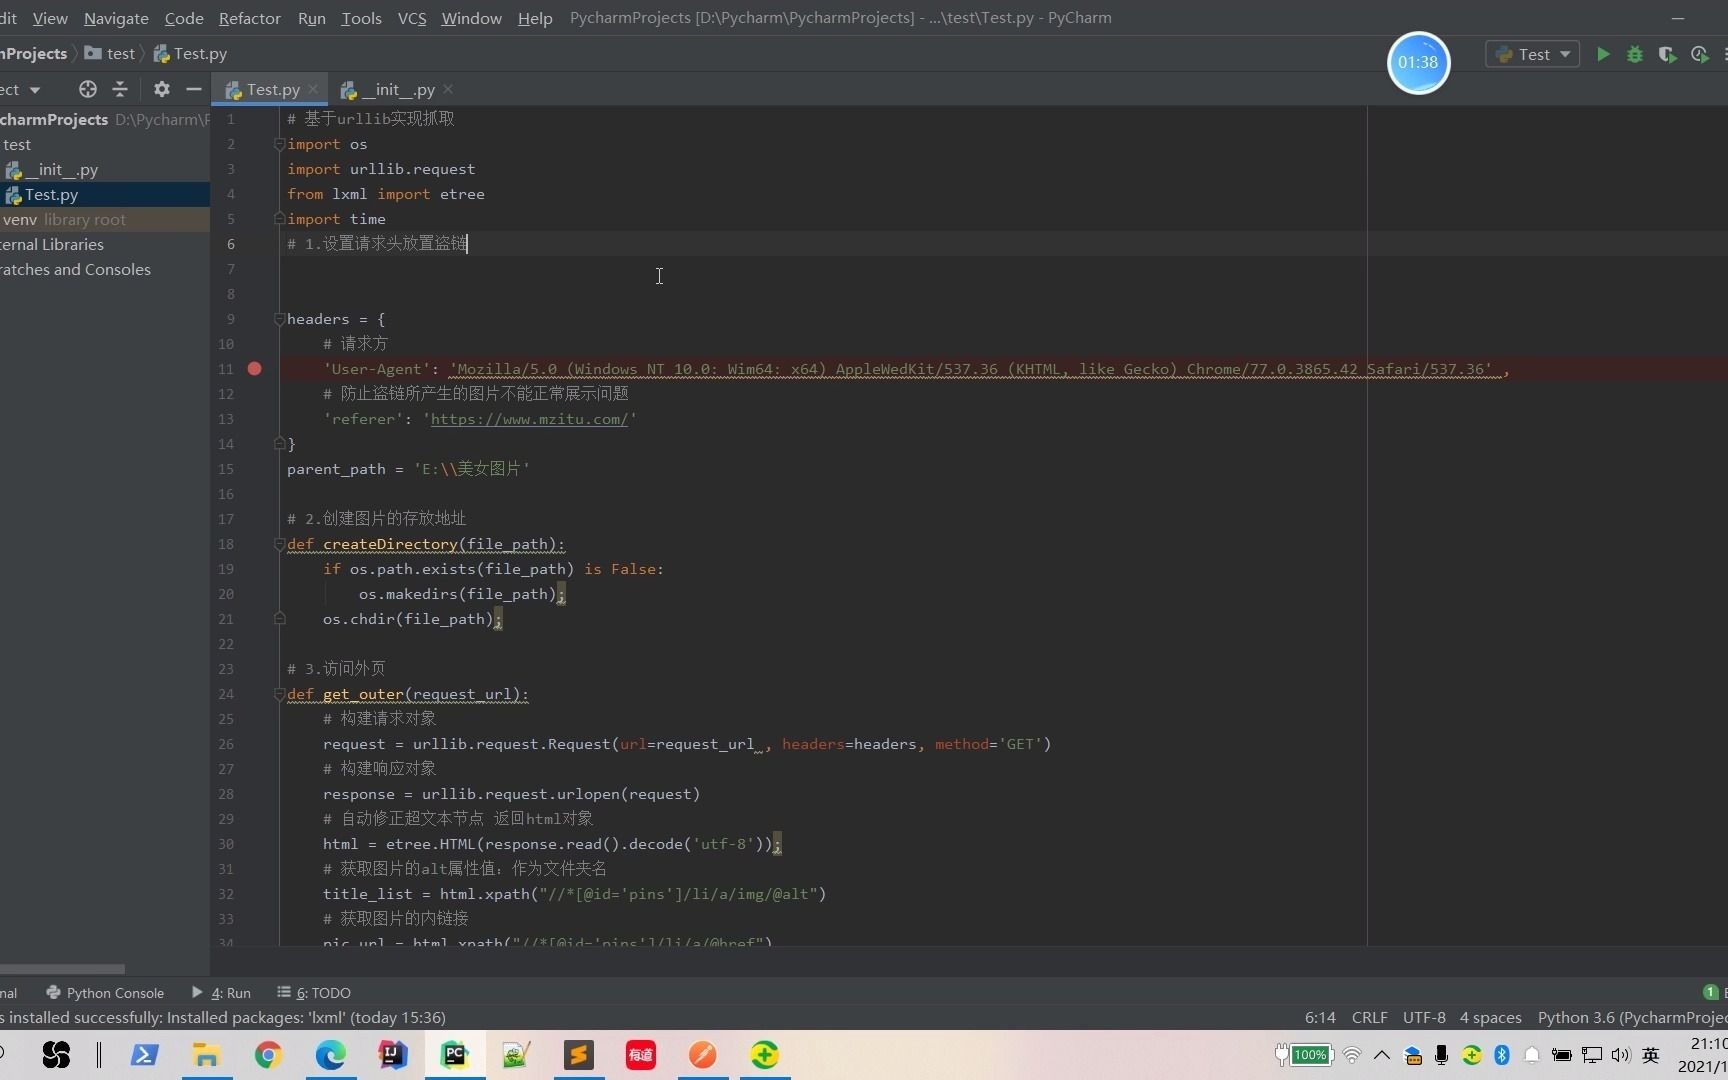Profile the script with the profiler icon

pos(1700,54)
